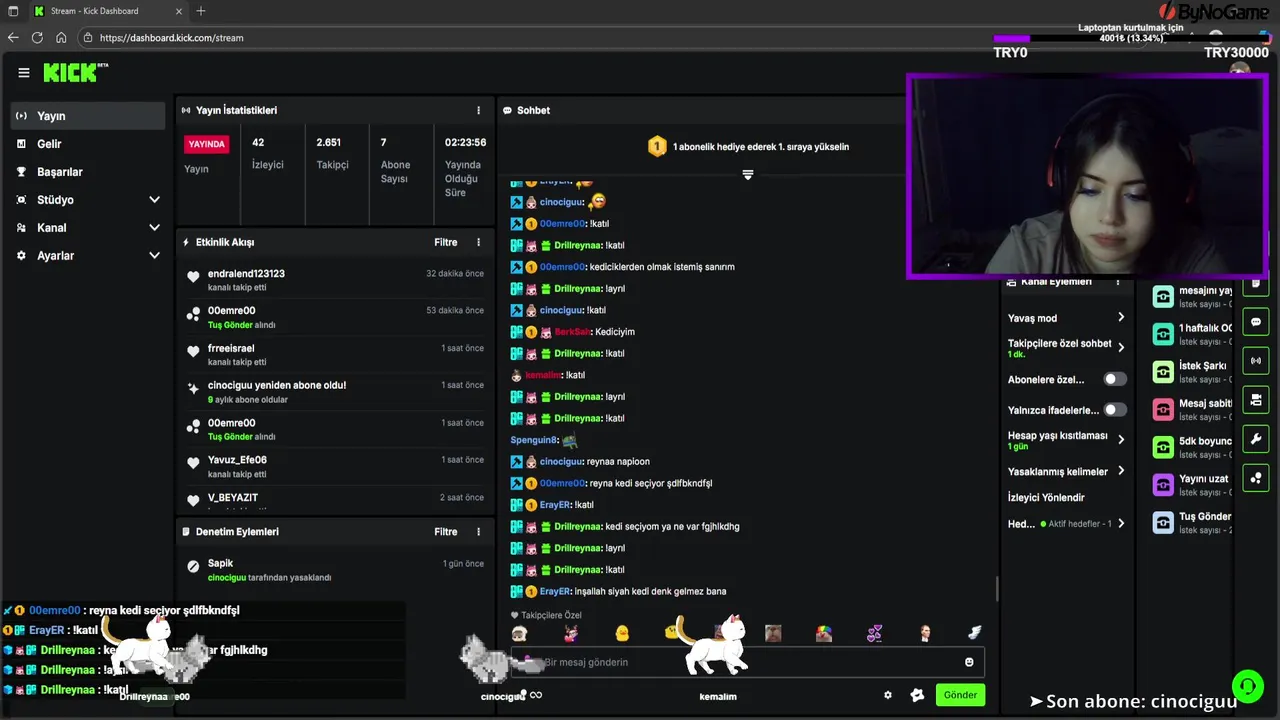Viewport: 1280px width, 720px height.
Task: Go to Gelir in sidebar
Action: 88,144
